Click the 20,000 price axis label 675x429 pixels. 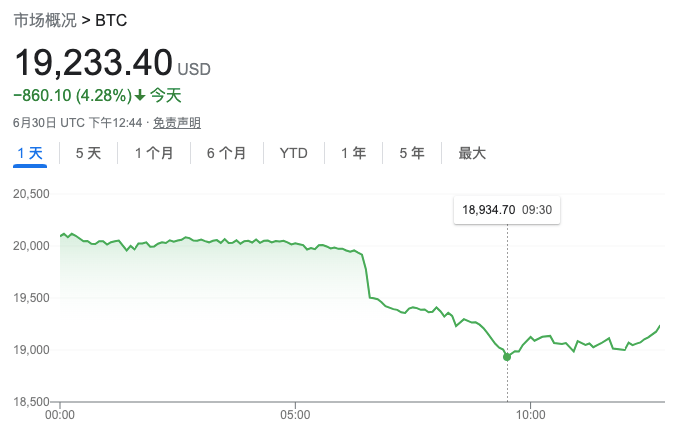pyautogui.click(x=32, y=246)
